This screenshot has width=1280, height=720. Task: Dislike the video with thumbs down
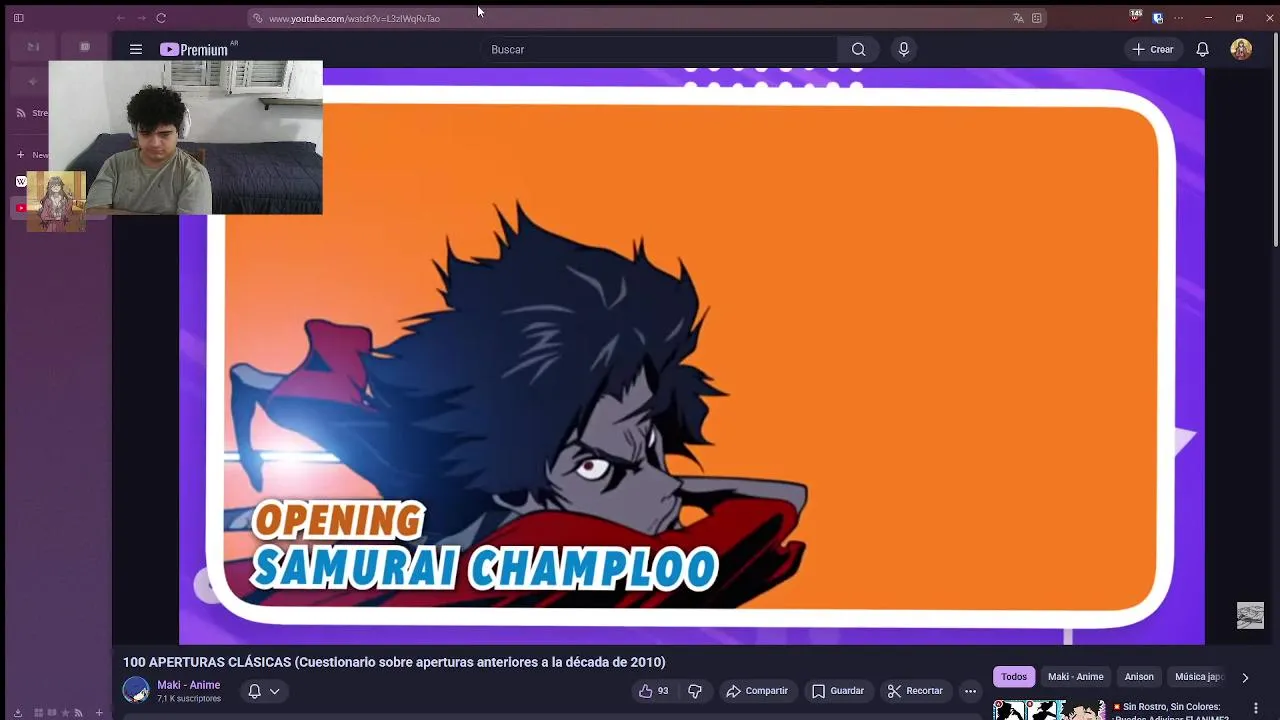[695, 691]
